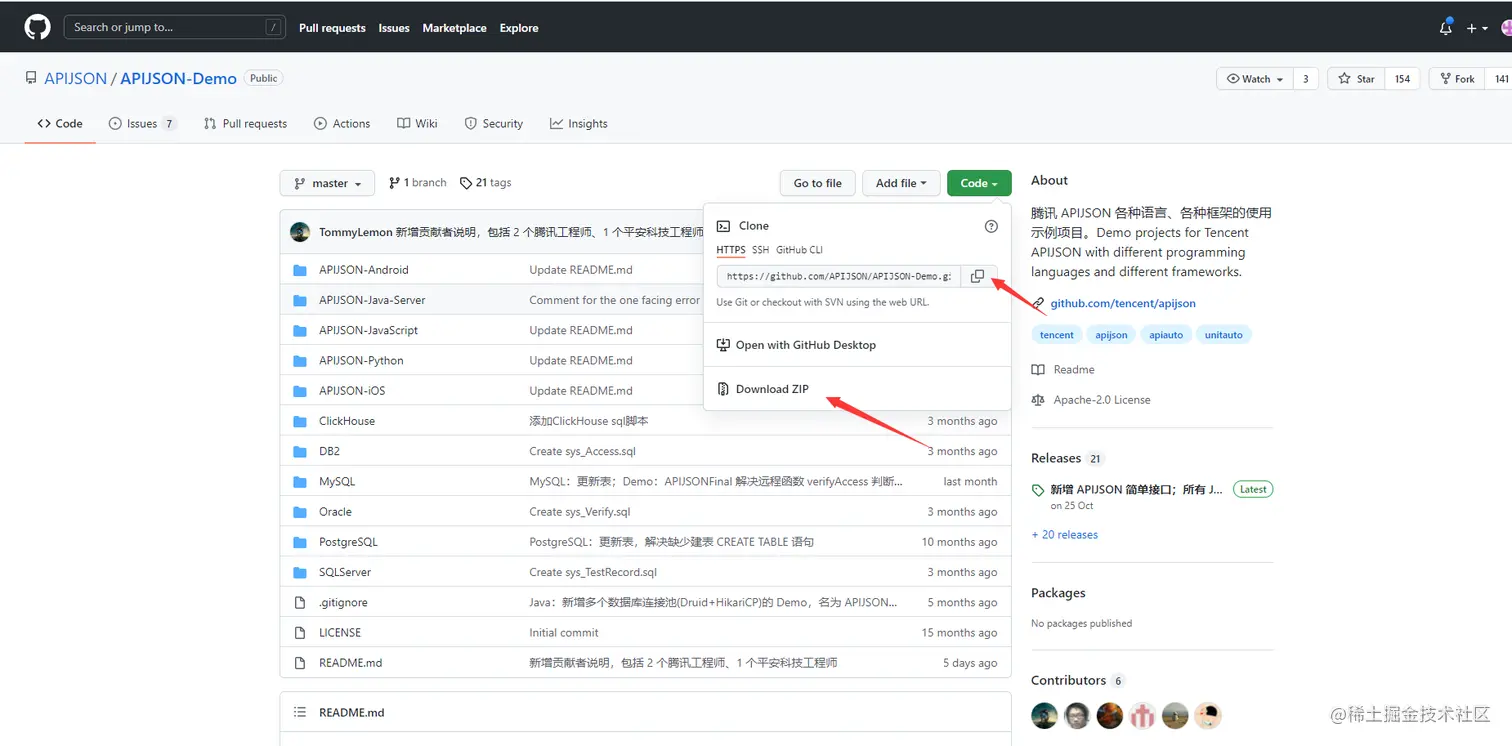This screenshot has width=1512, height=746.
Task: Focus the Search or jump to field
Action: point(174,27)
